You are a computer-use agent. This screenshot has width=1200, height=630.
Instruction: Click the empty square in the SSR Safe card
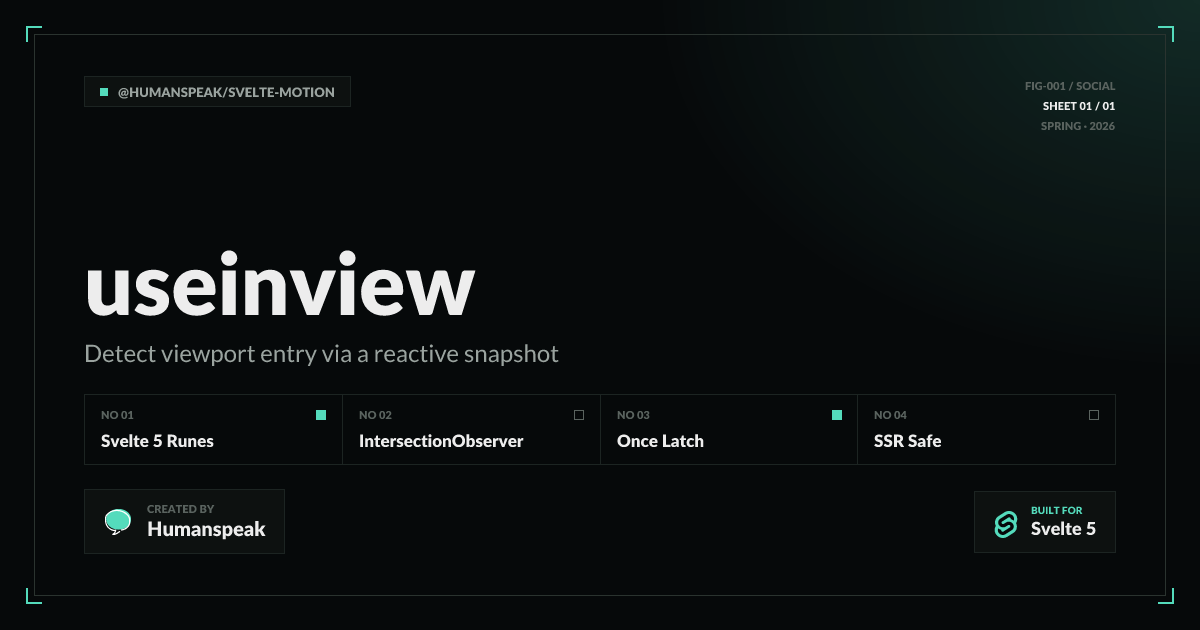[x=1094, y=415]
